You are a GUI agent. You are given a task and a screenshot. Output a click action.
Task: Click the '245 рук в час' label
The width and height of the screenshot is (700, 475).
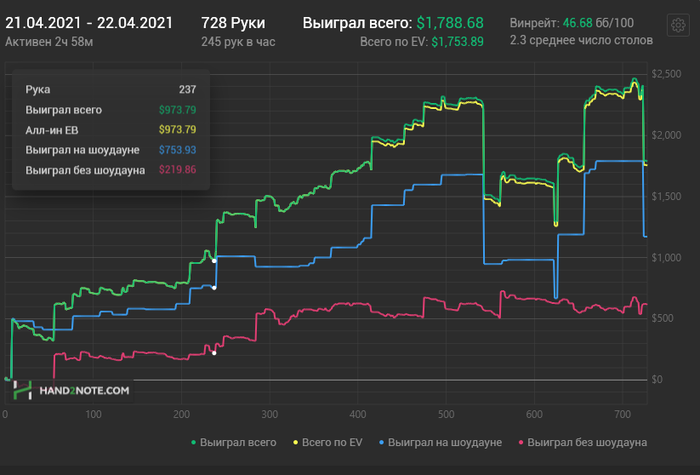pos(238,42)
